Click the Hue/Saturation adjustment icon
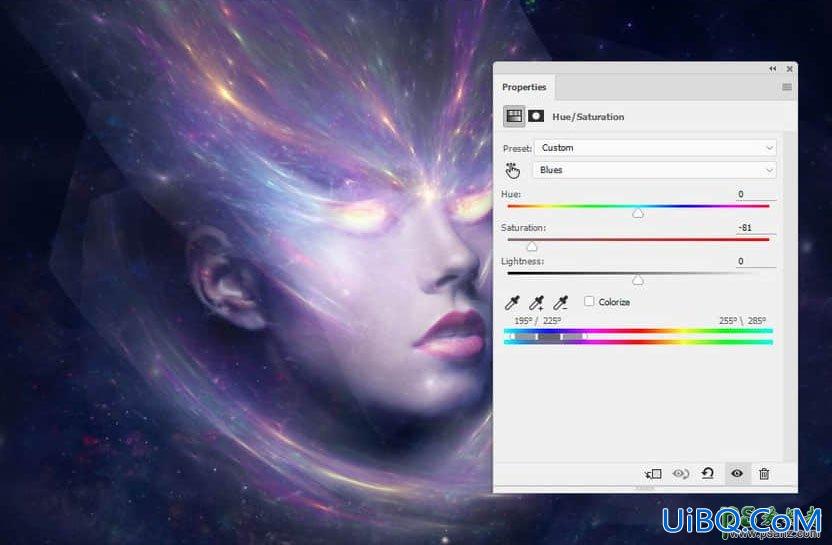This screenshot has width=832, height=545. point(514,116)
